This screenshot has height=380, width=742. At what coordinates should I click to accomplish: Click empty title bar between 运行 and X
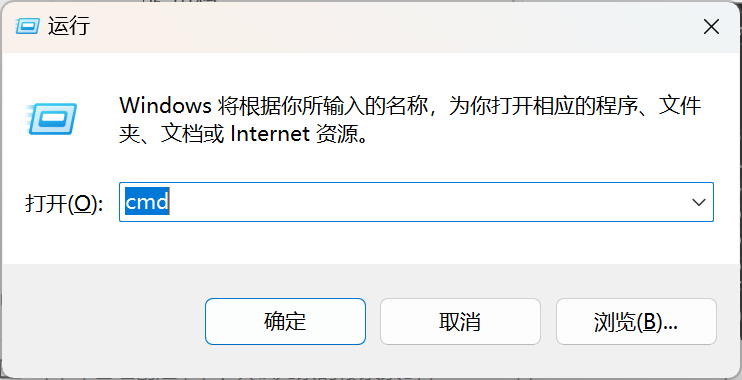393,27
